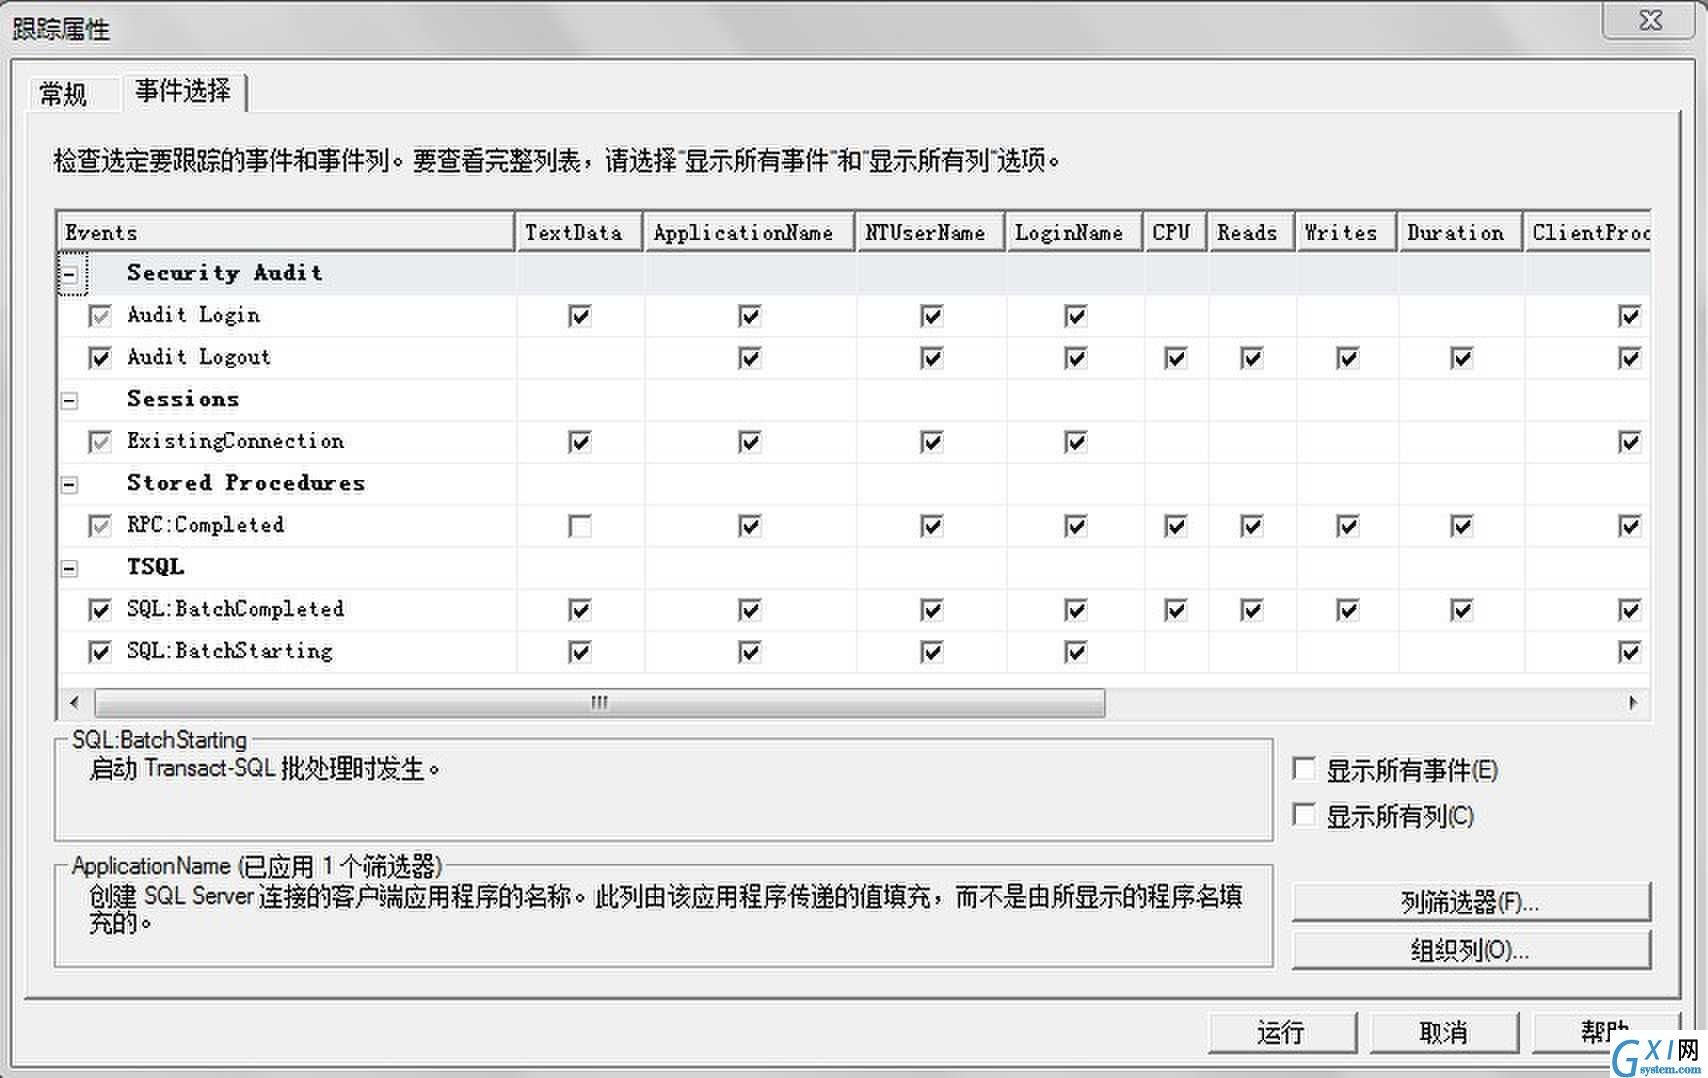Image resolution: width=1708 pixels, height=1078 pixels.
Task: Enable TextData for RPC:Completed
Action: click(580, 526)
